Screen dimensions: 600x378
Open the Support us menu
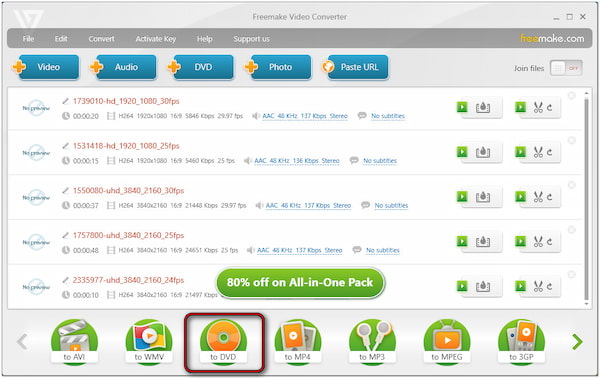pyautogui.click(x=251, y=39)
